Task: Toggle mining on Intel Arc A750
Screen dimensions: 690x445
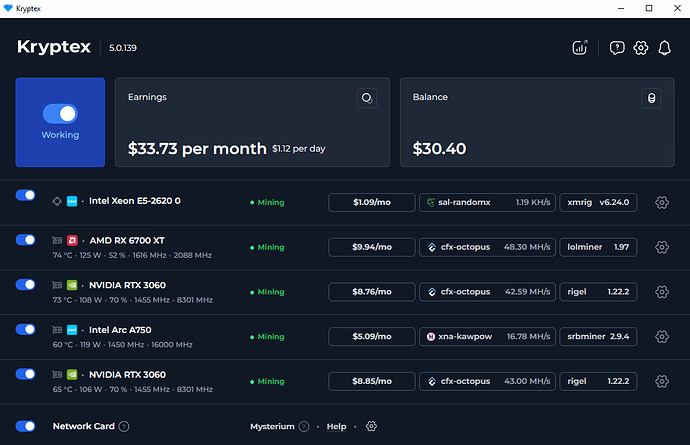Action: click(x=26, y=329)
